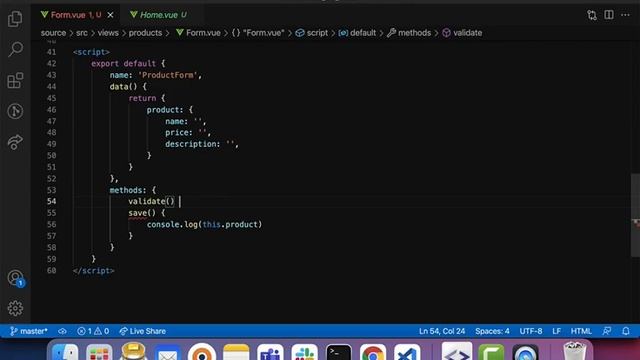Click Live Share in status bar
640x360 pixels.
[x=142, y=331]
